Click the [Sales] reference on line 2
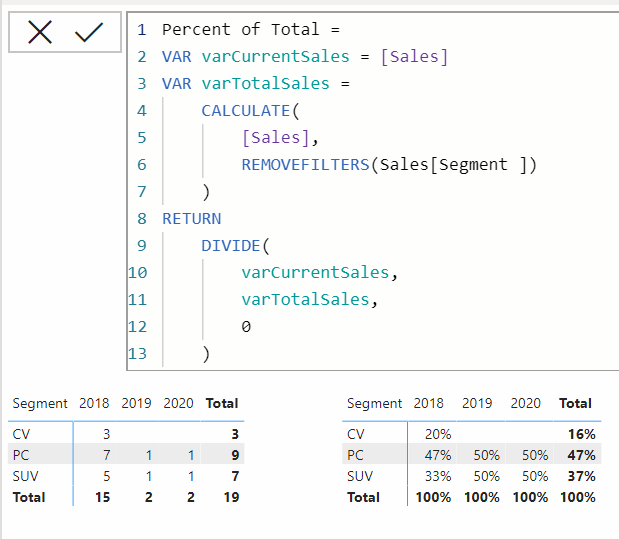This screenshot has height=539, width=619. click(414, 56)
